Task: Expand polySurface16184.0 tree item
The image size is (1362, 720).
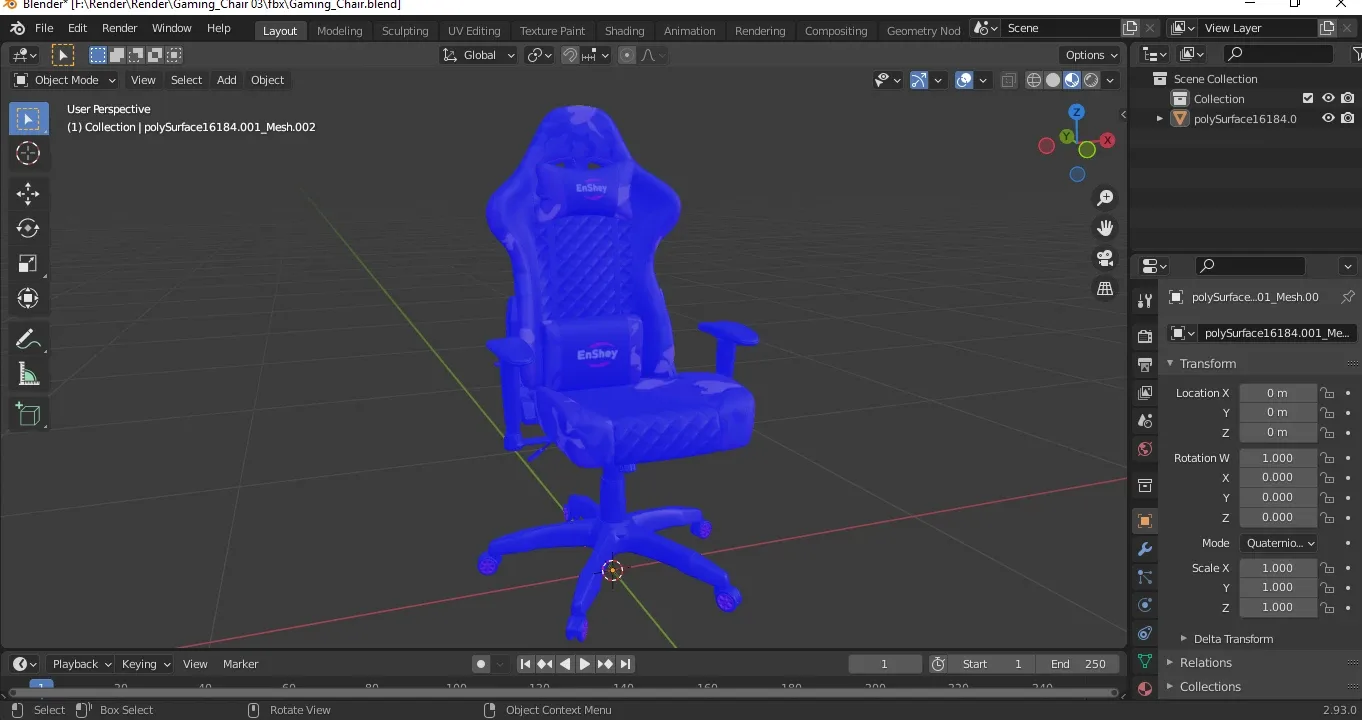Action: pos(1160,118)
